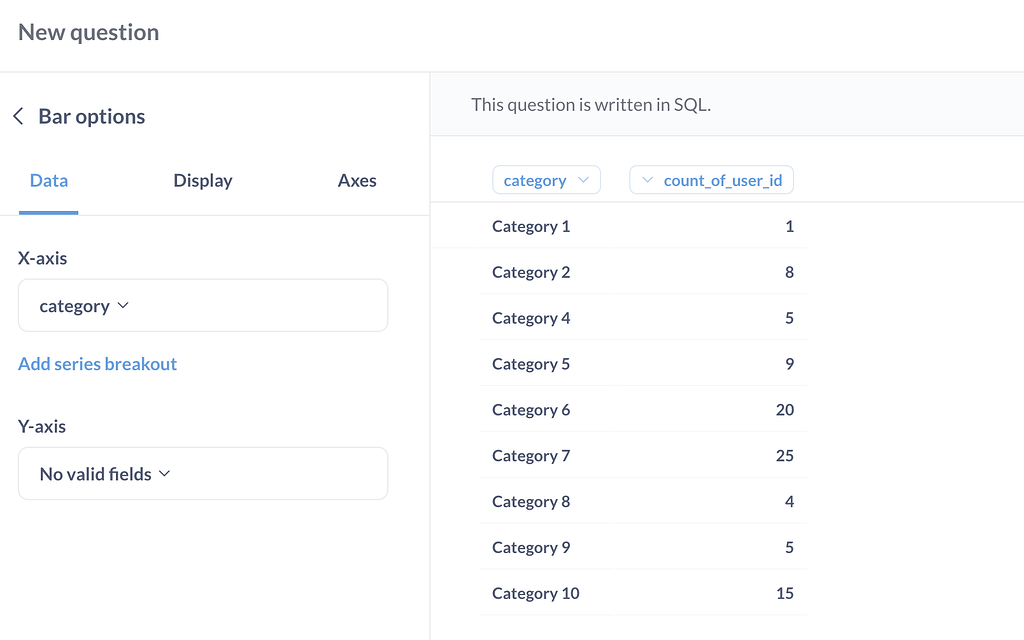Click the Bar options heading
Image resolution: width=1024 pixels, height=640 pixels.
click(x=90, y=116)
